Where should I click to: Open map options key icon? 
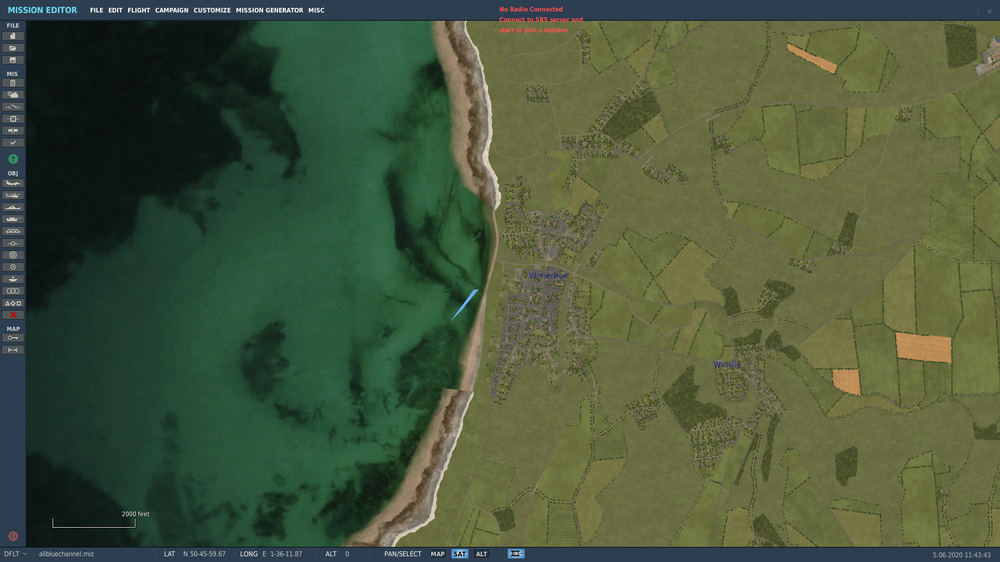coord(13,338)
